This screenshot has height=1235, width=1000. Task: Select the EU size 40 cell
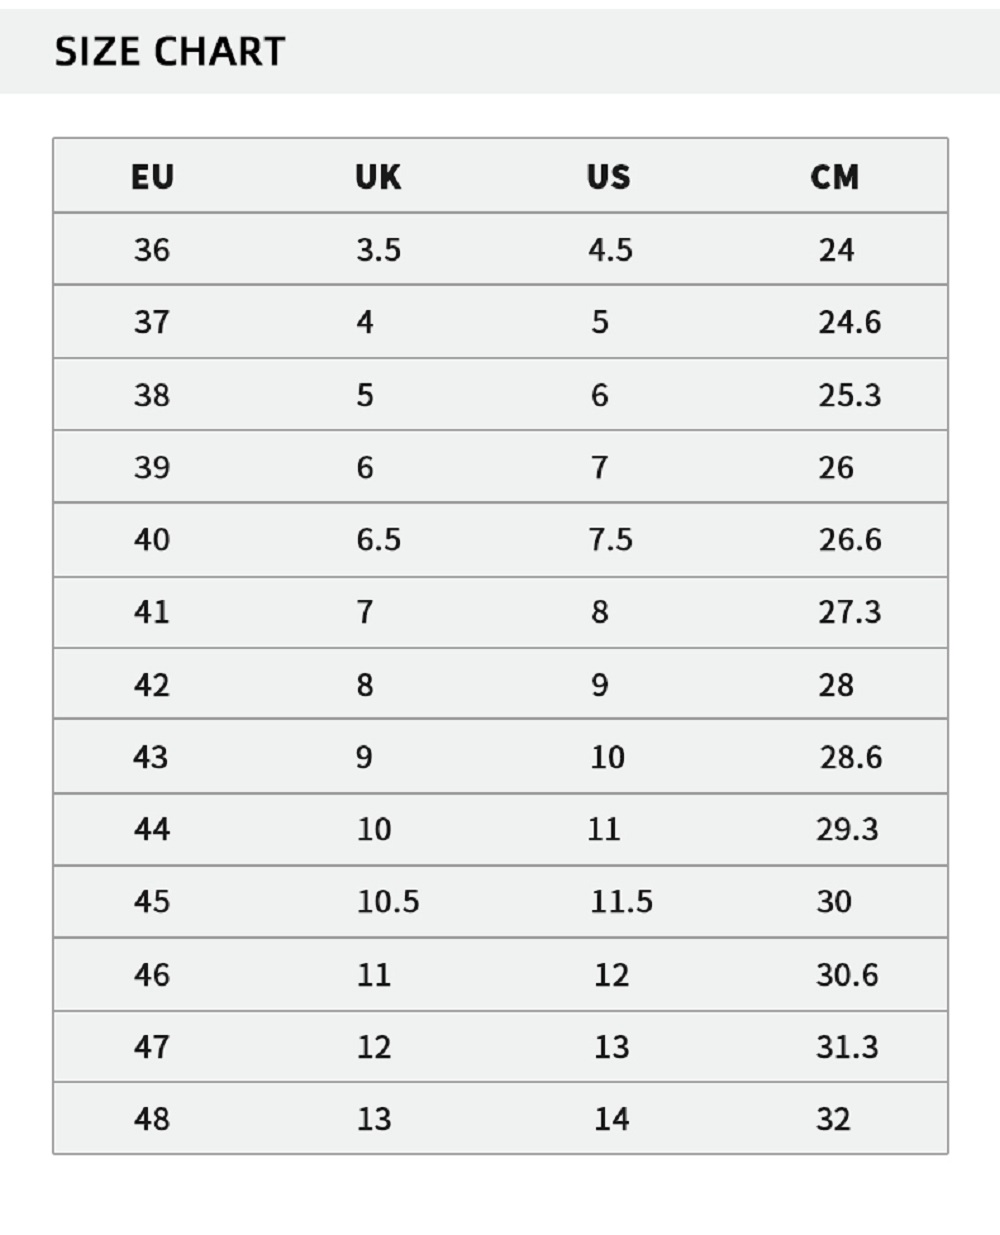tap(152, 540)
